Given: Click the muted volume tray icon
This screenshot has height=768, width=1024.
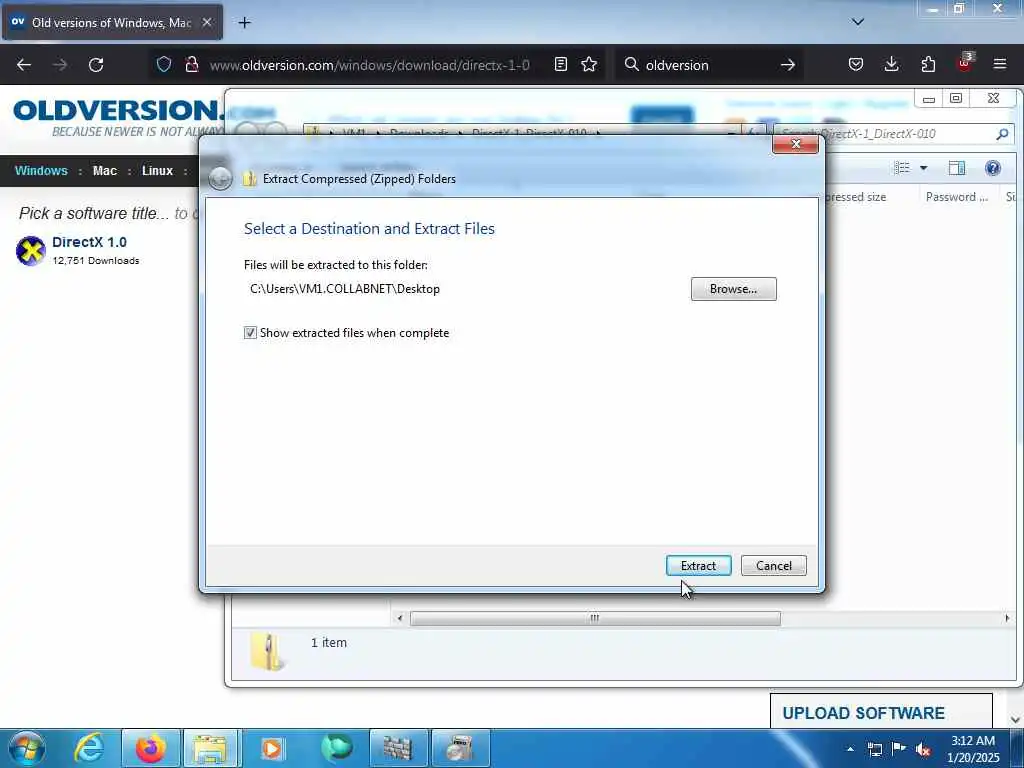Looking at the screenshot, I should 923,750.
